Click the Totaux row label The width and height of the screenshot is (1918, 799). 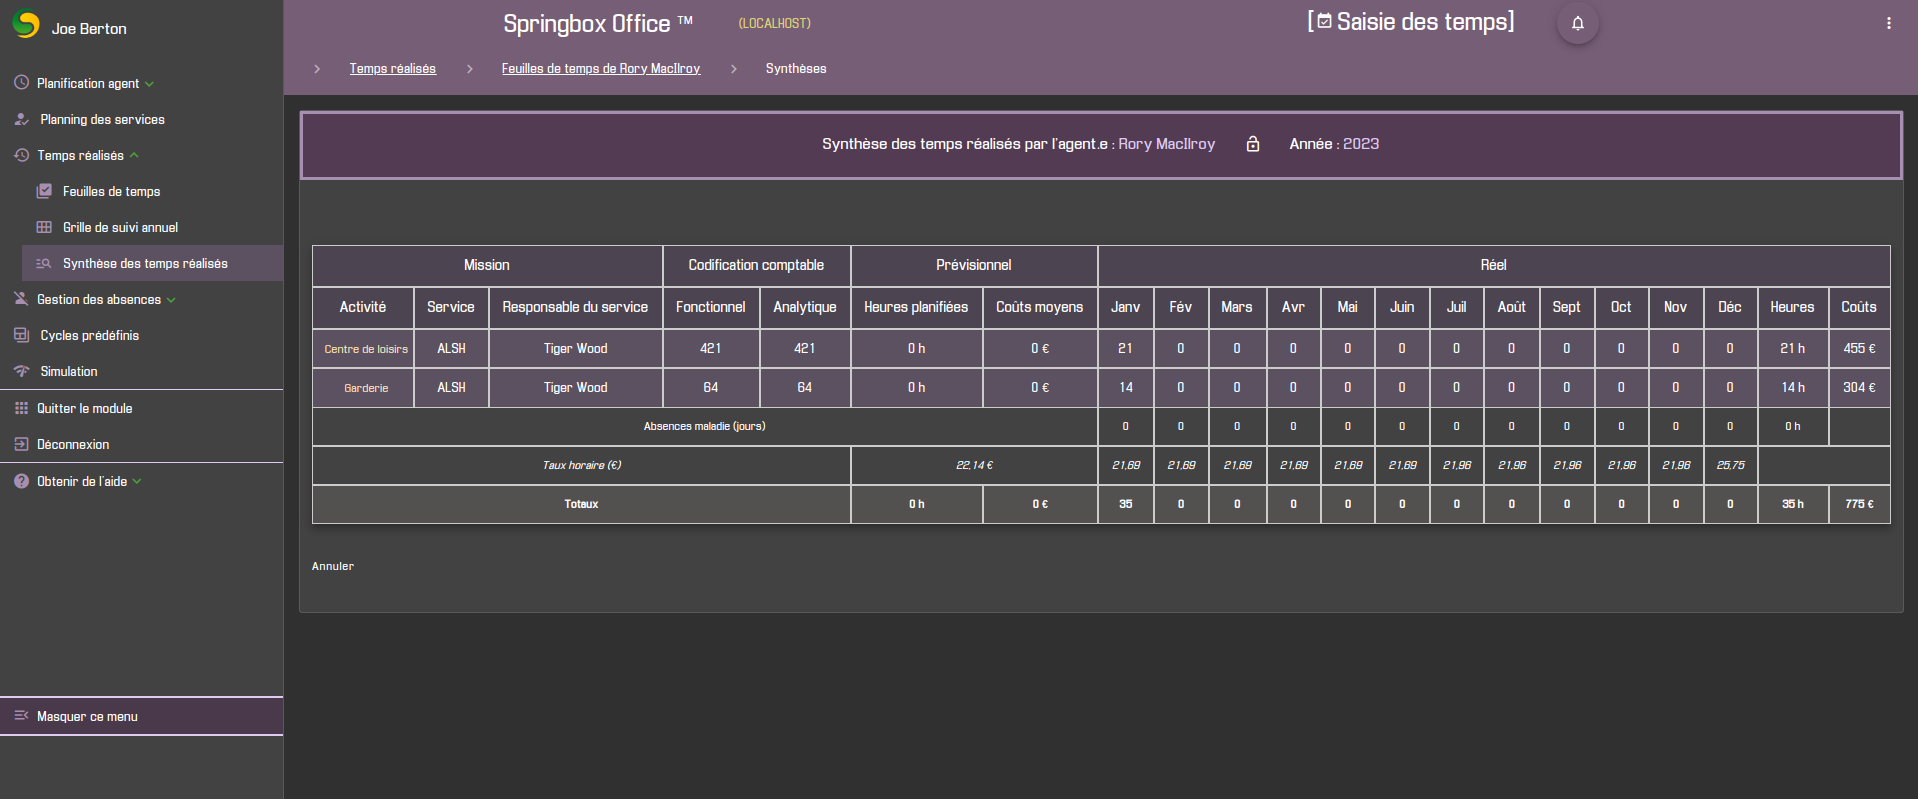[x=581, y=504]
